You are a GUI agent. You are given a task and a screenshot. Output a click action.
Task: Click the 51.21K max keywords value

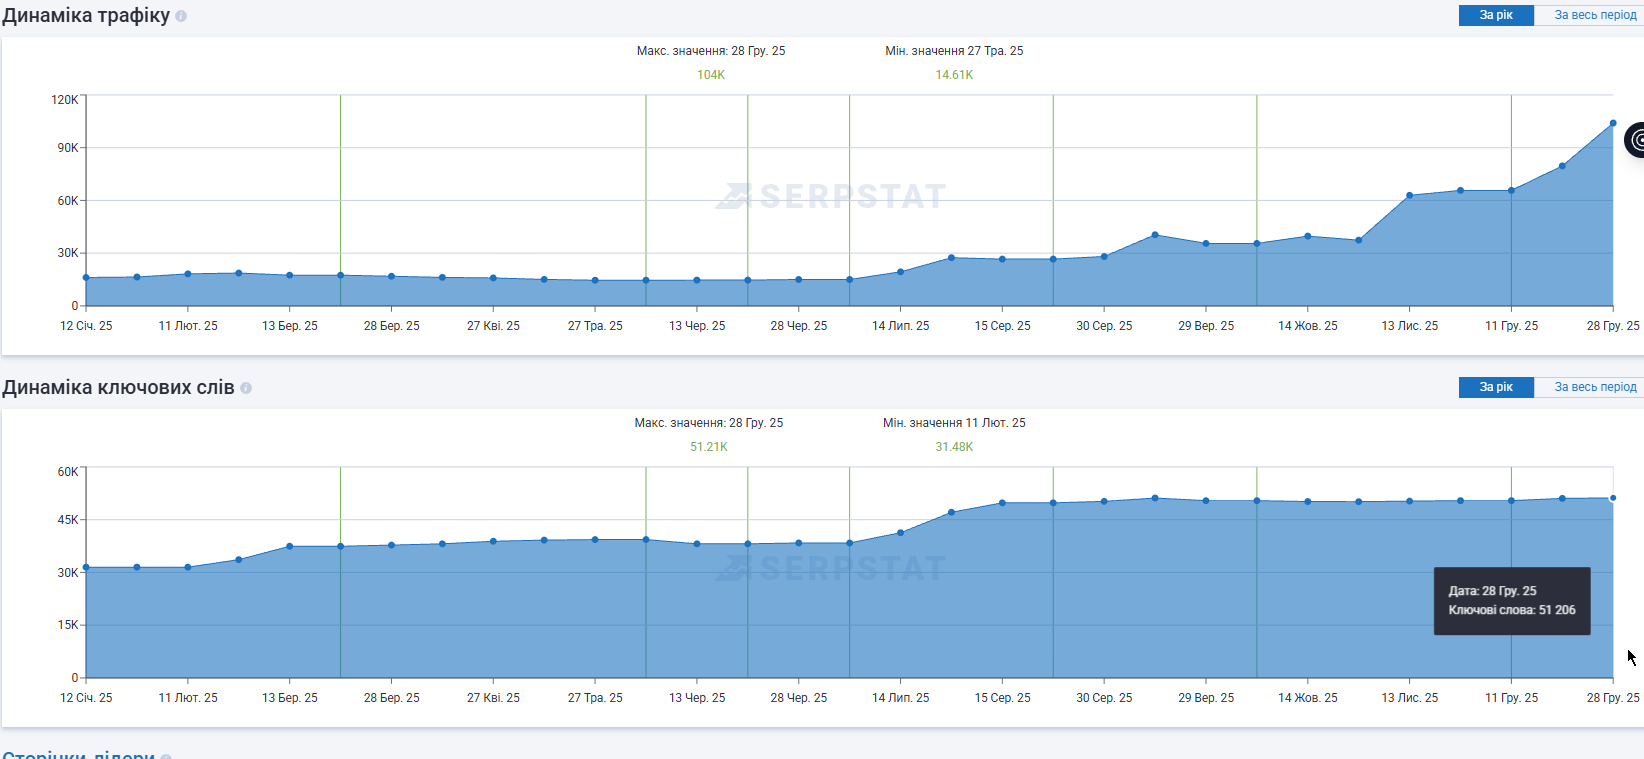709,447
